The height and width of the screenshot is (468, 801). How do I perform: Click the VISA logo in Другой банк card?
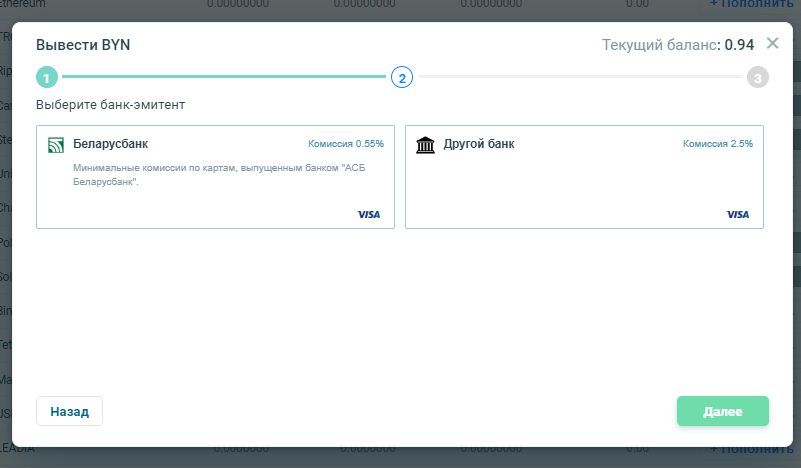738,214
